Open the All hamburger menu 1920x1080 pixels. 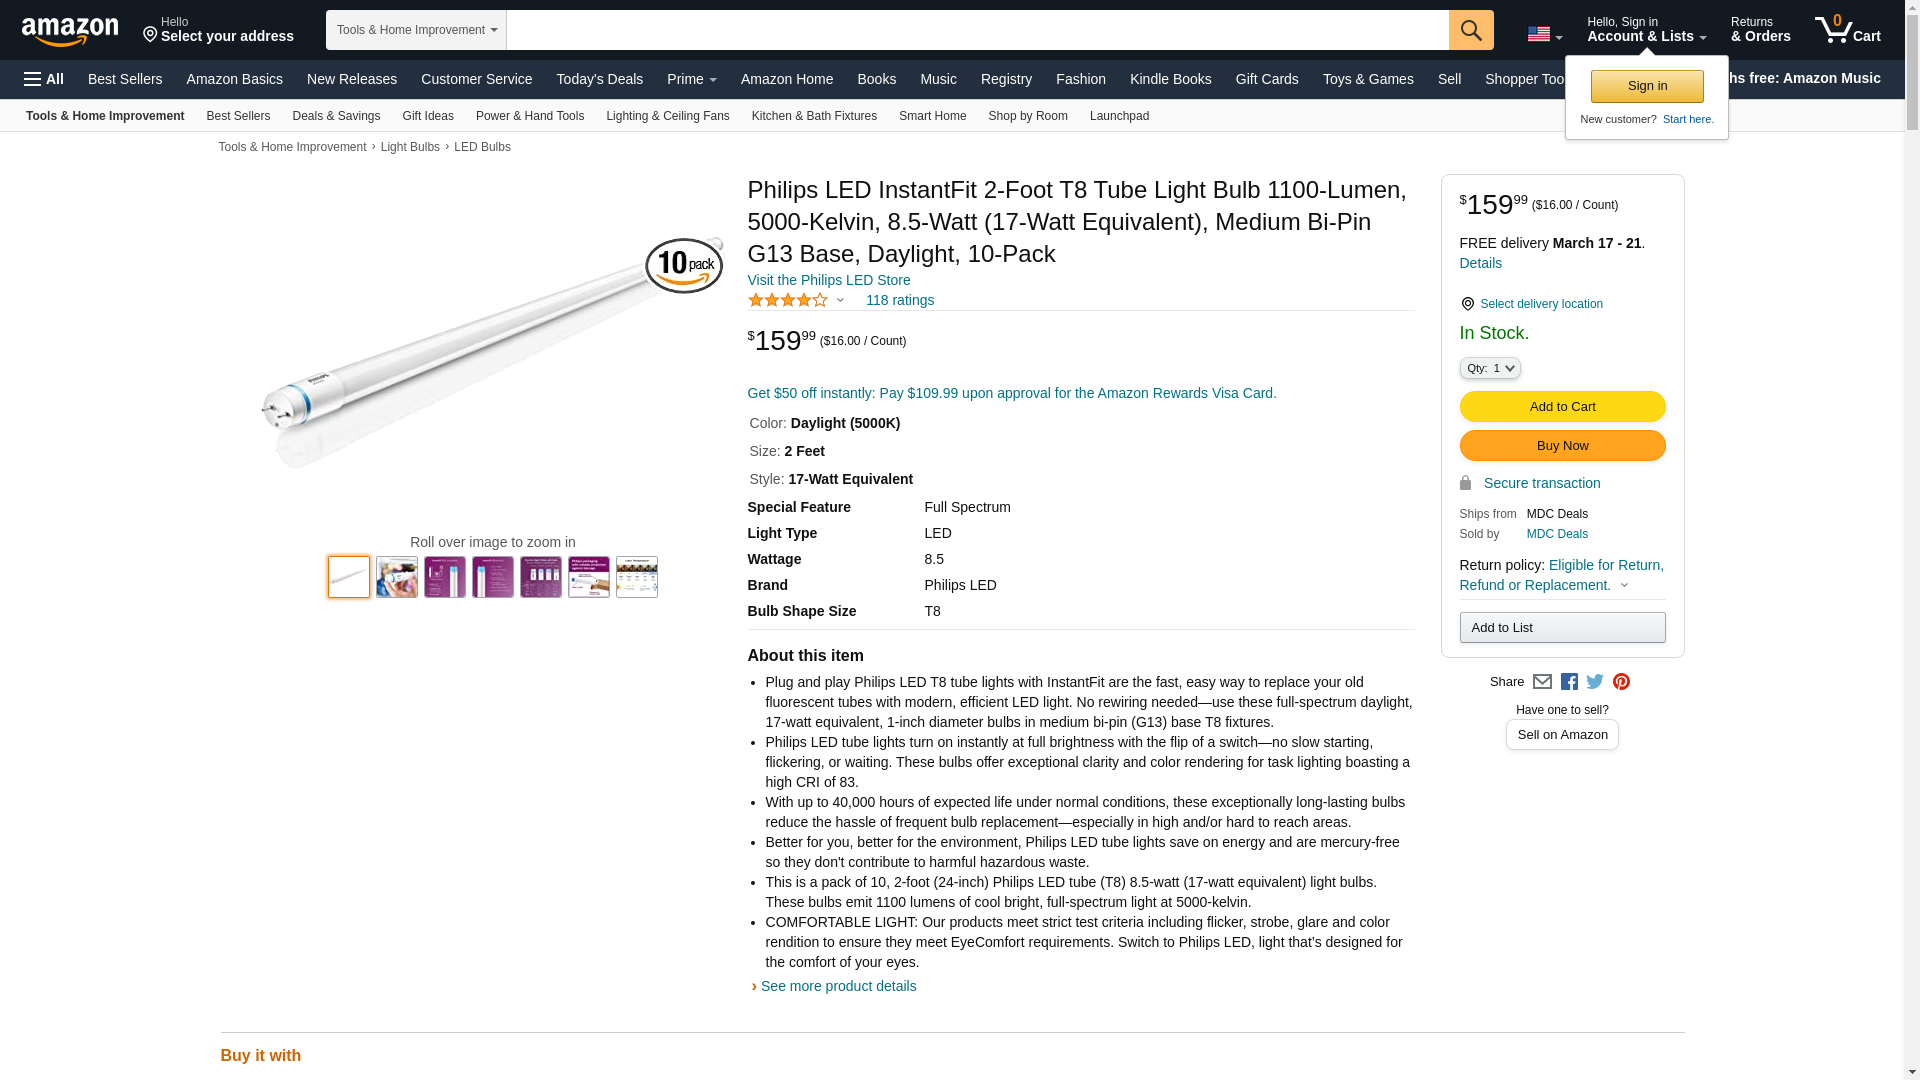point(44,79)
